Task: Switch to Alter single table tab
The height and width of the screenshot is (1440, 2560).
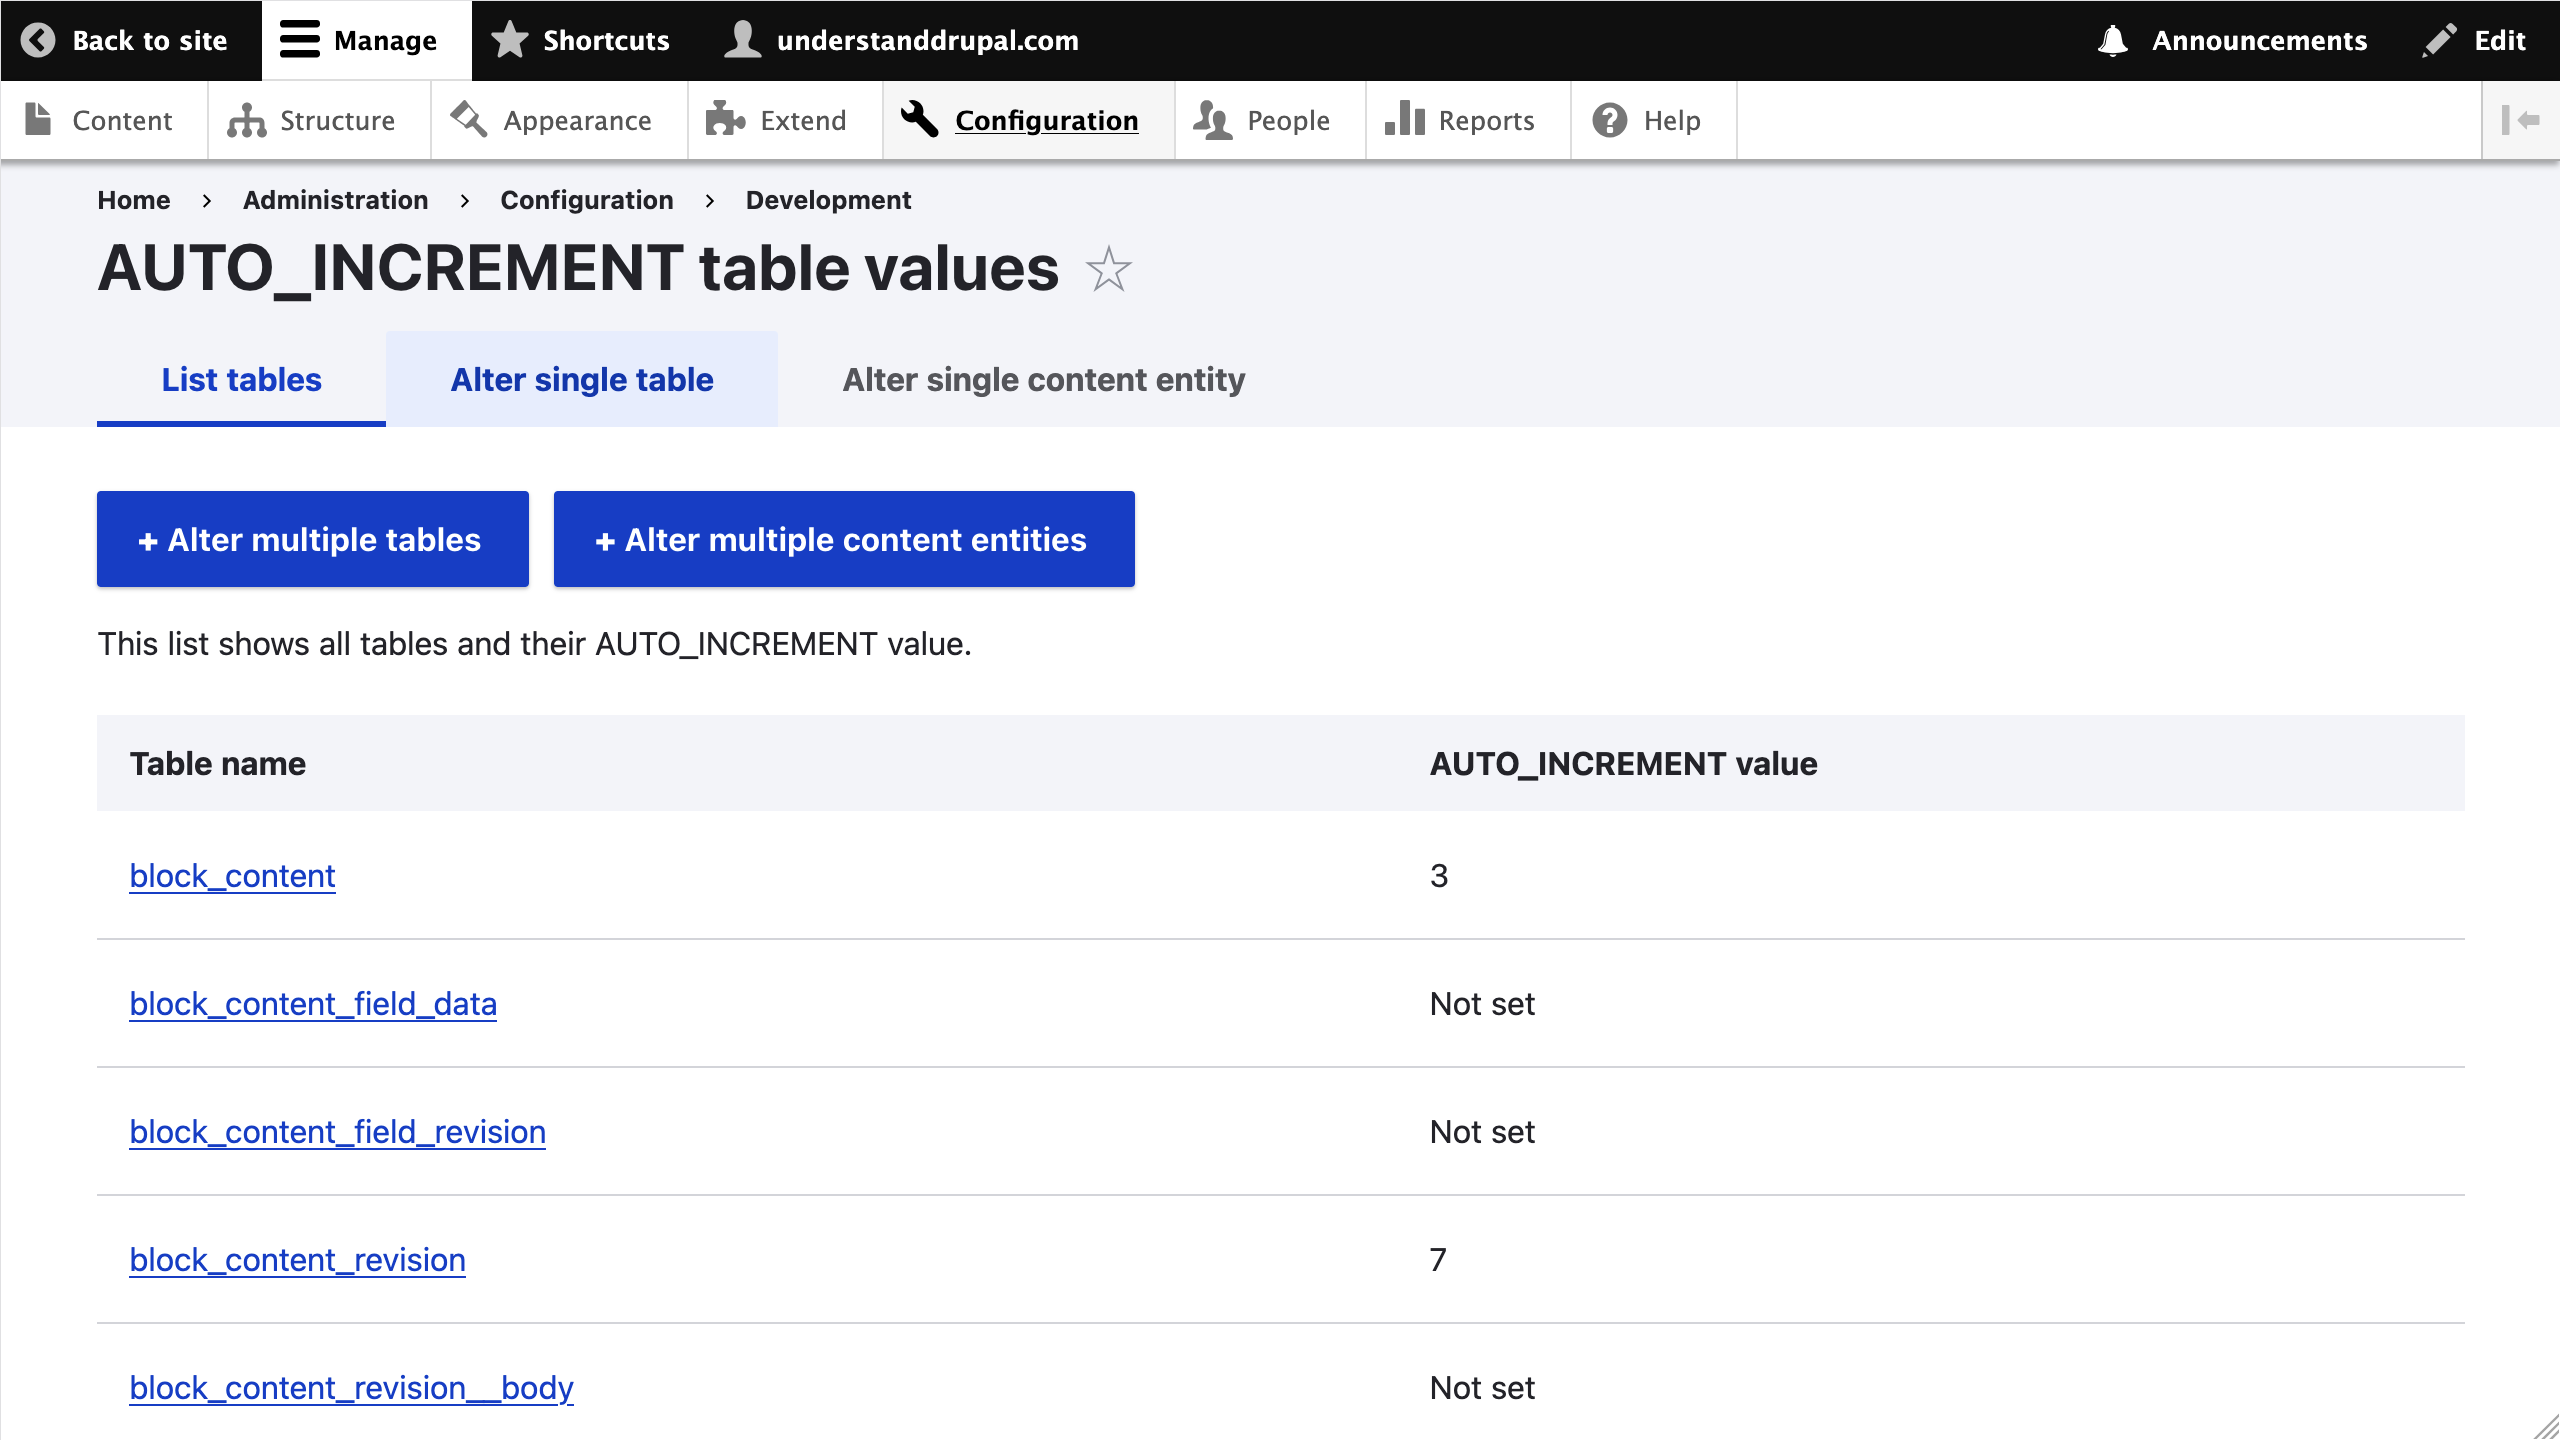Action: tap(582, 380)
